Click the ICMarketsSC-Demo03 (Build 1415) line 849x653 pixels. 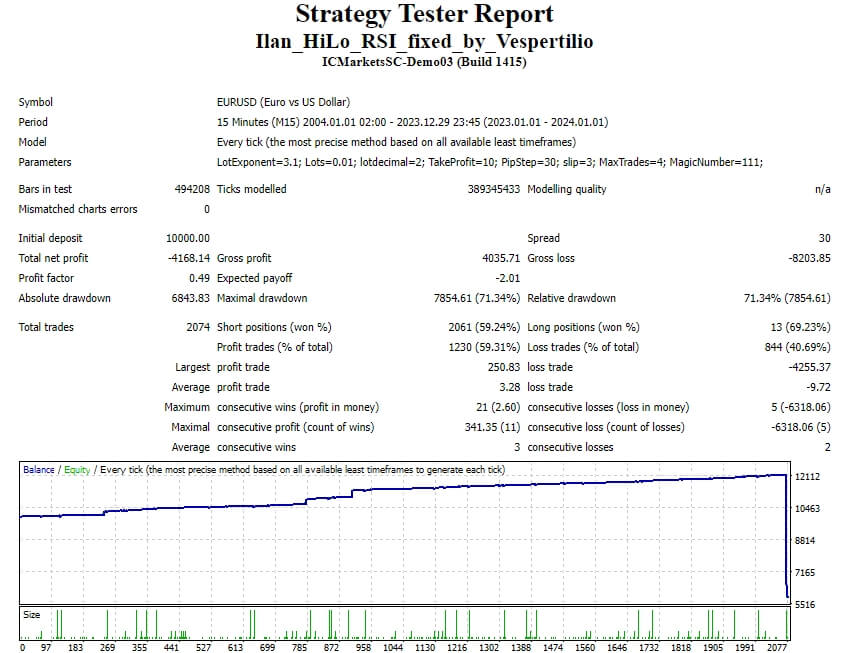point(424,62)
